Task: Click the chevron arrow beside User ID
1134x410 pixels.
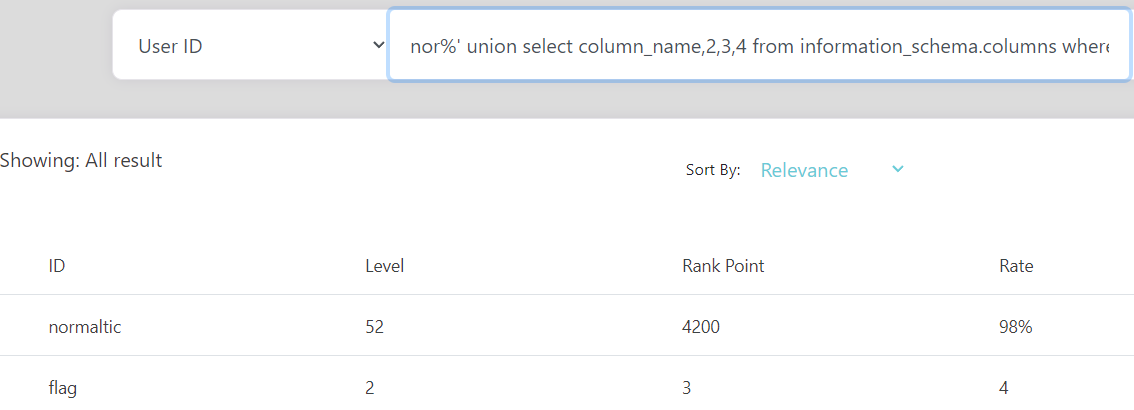Action: point(378,46)
